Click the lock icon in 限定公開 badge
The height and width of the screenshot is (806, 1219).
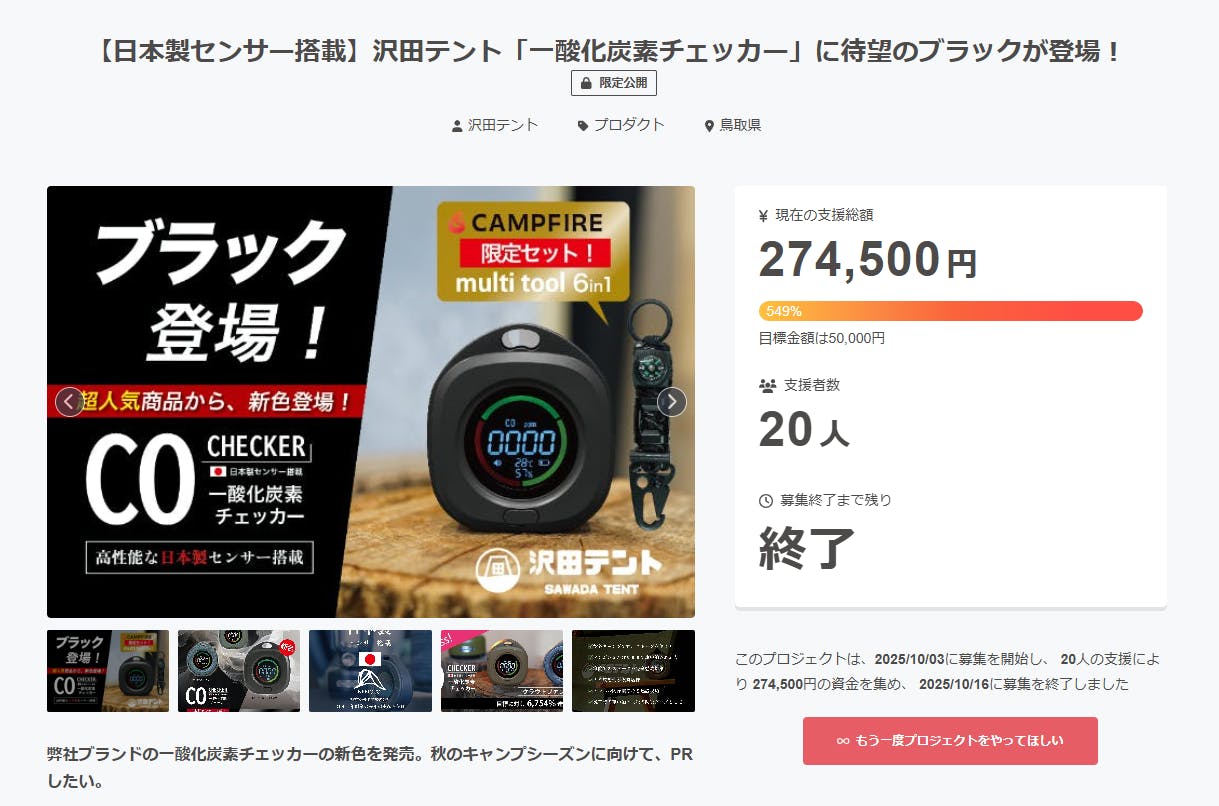pyautogui.click(x=586, y=83)
